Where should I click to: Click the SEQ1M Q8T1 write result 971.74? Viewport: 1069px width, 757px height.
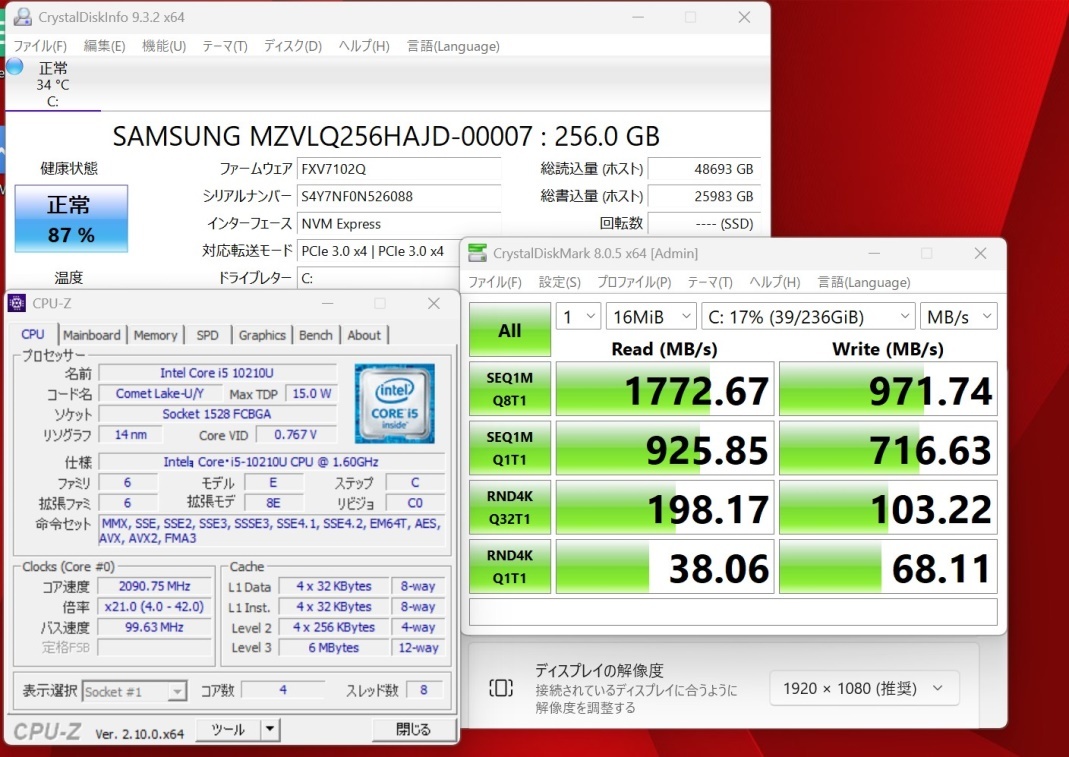(888, 389)
